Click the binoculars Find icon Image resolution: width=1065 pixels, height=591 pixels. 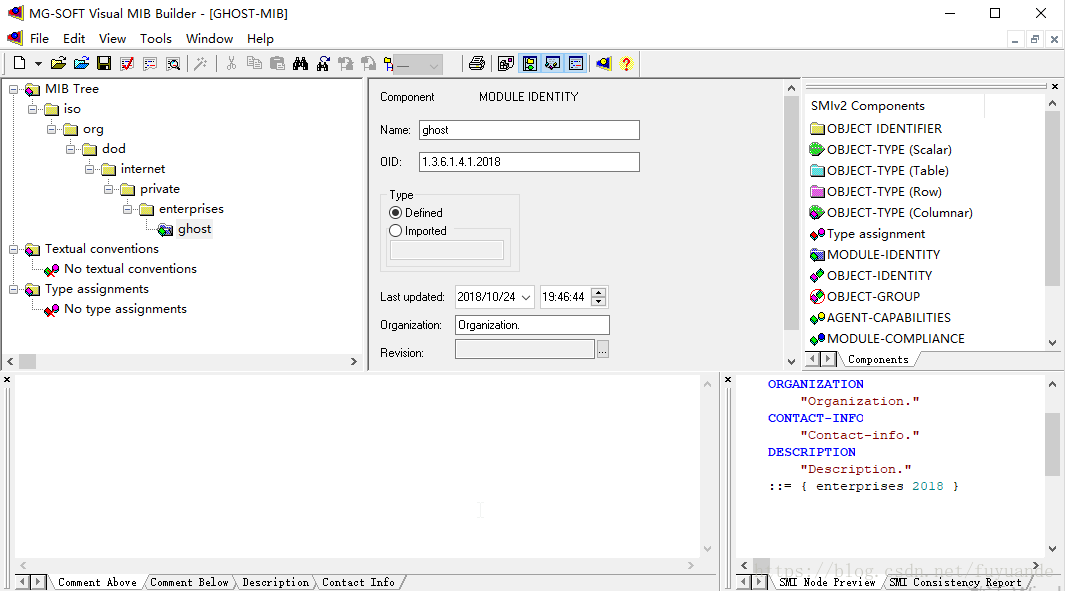click(300, 63)
